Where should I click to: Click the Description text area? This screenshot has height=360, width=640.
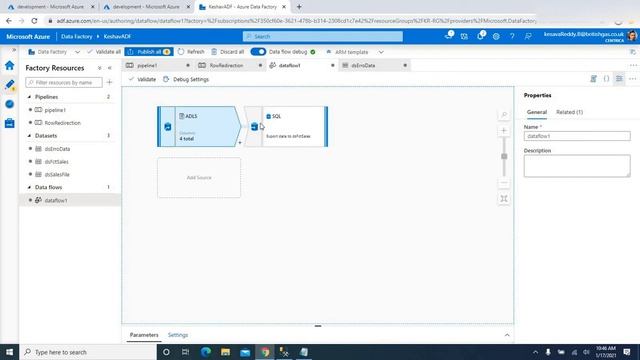pos(577,166)
